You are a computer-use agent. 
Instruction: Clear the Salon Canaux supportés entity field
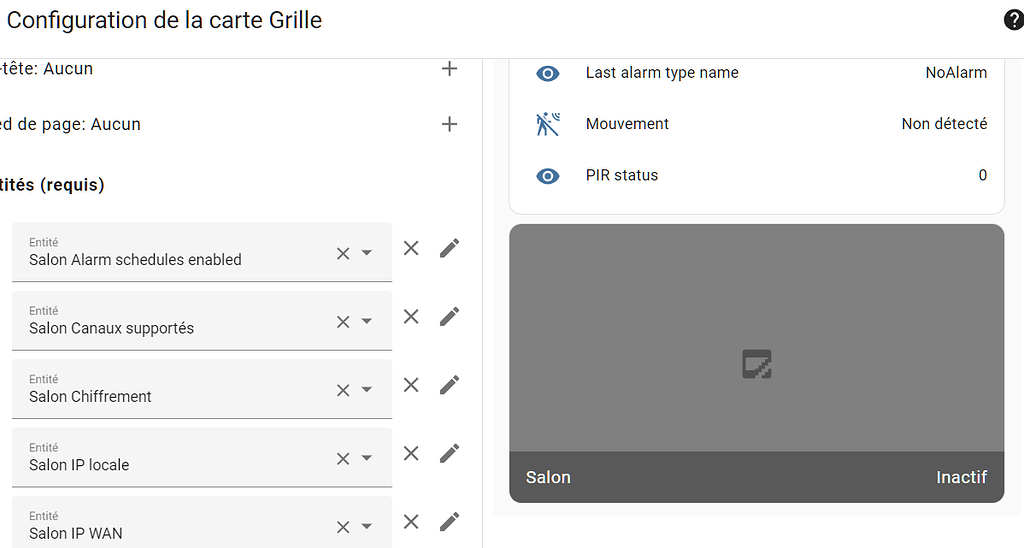tap(343, 322)
